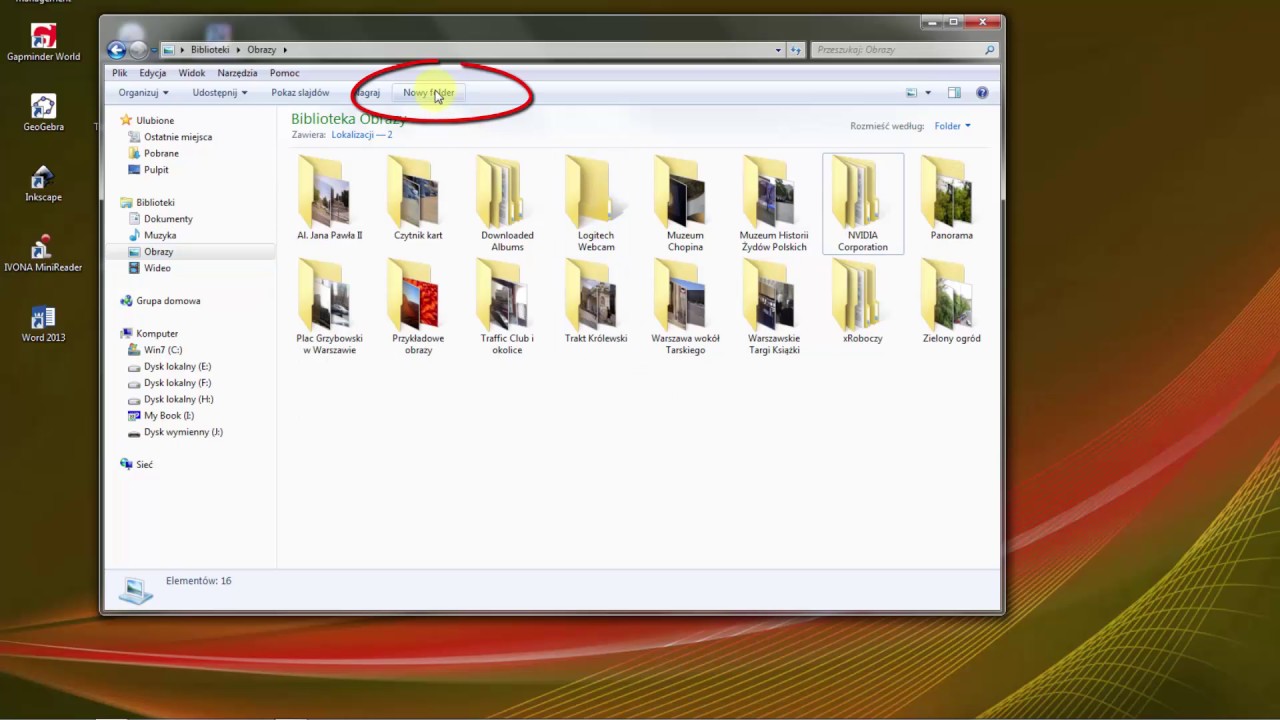The width and height of the screenshot is (1280, 720).
Task: Open the Downloaded Albums folder
Action: (x=507, y=204)
